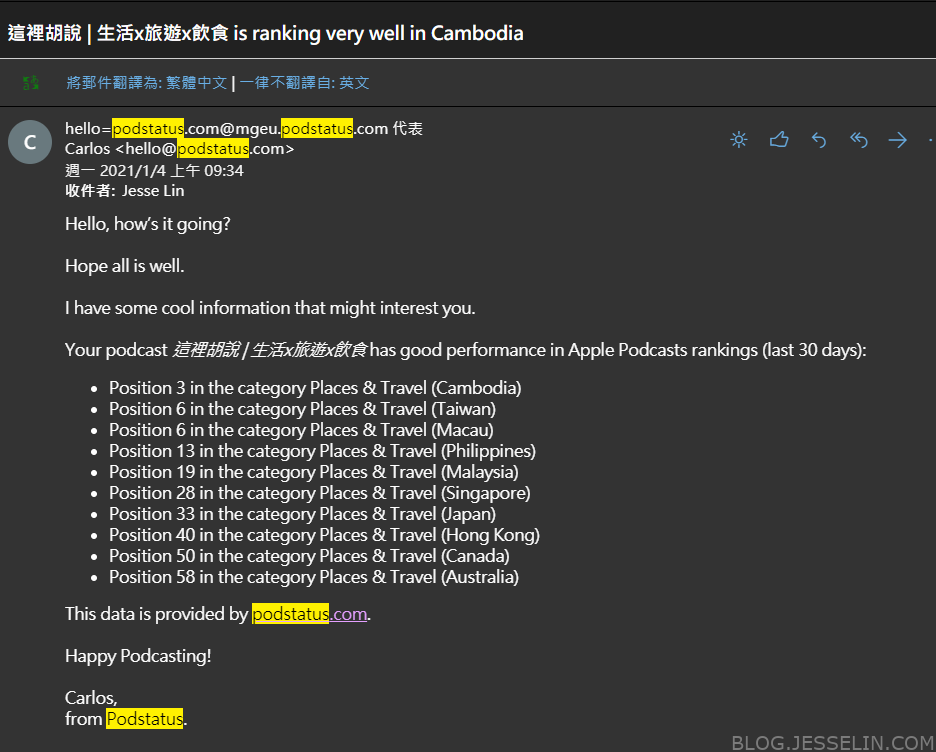Click the Happy Podcasting! line
The image size is (936, 752).
[x=138, y=656]
